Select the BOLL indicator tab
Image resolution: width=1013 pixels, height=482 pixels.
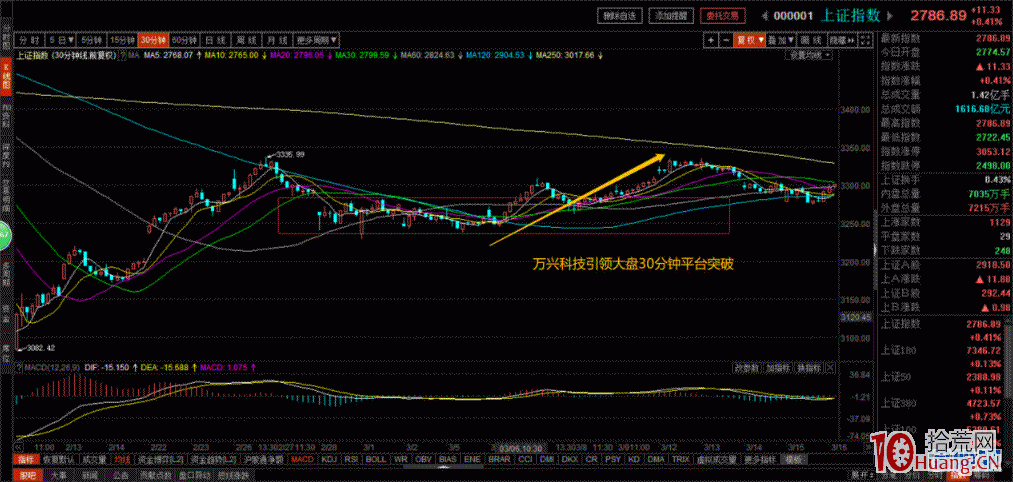point(375,459)
